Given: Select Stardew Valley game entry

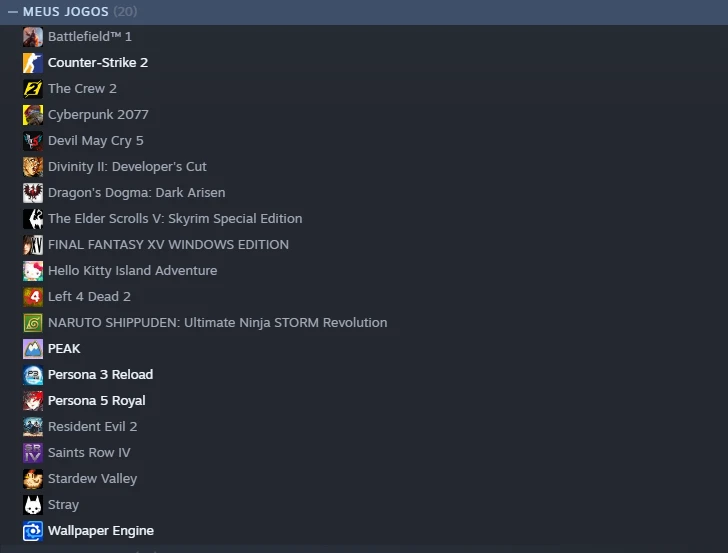Looking at the screenshot, I should (92, 479).
